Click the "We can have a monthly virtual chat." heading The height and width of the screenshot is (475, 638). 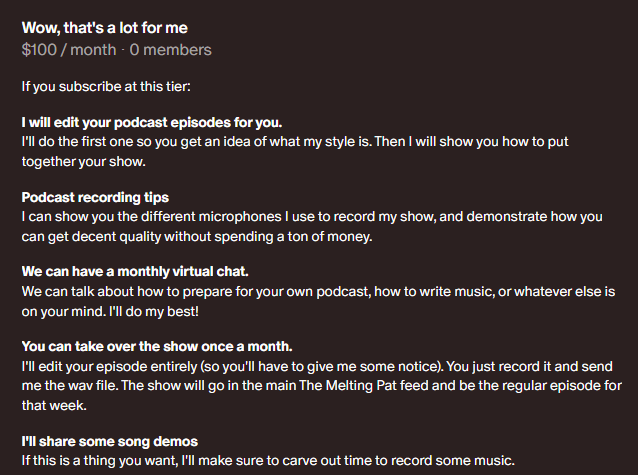(135, 271)
